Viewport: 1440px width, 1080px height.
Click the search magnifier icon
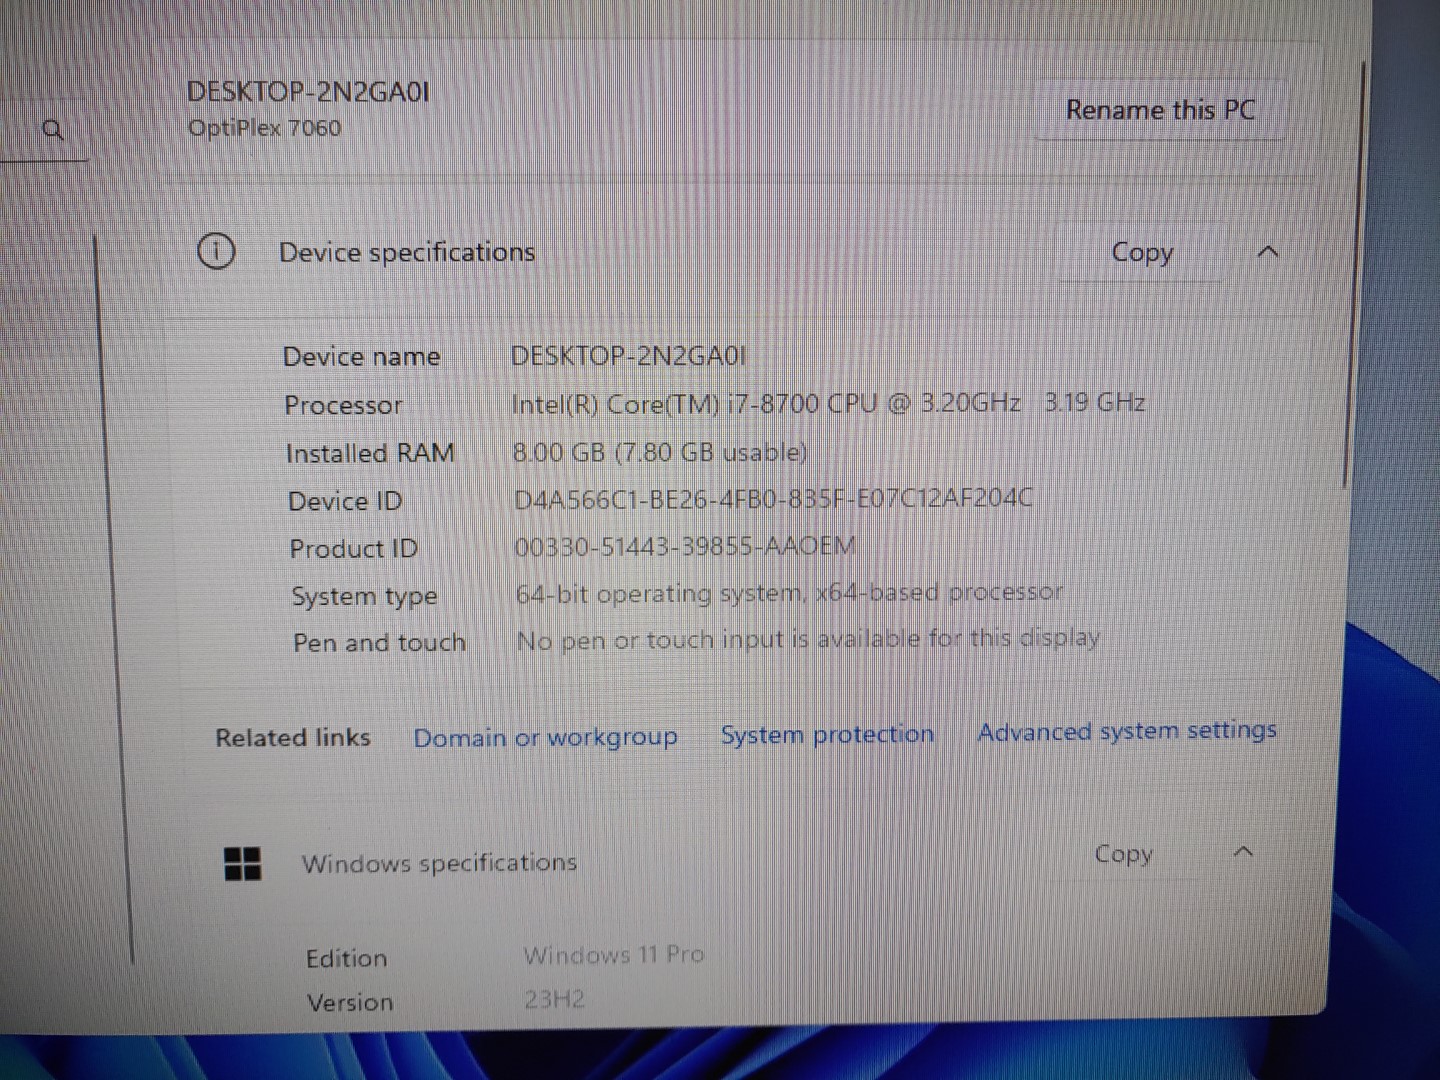coord(54,130)
